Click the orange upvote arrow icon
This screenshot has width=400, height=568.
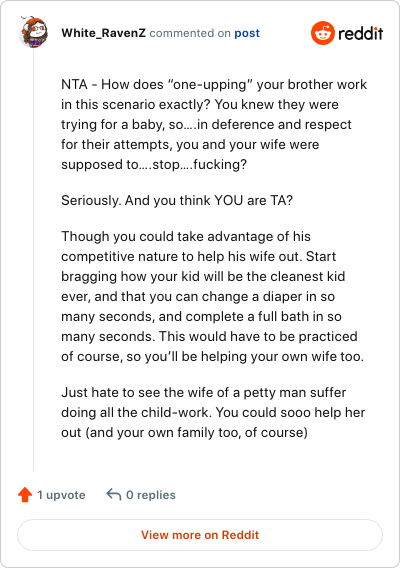pyautogui.click(x=25, y=494)
